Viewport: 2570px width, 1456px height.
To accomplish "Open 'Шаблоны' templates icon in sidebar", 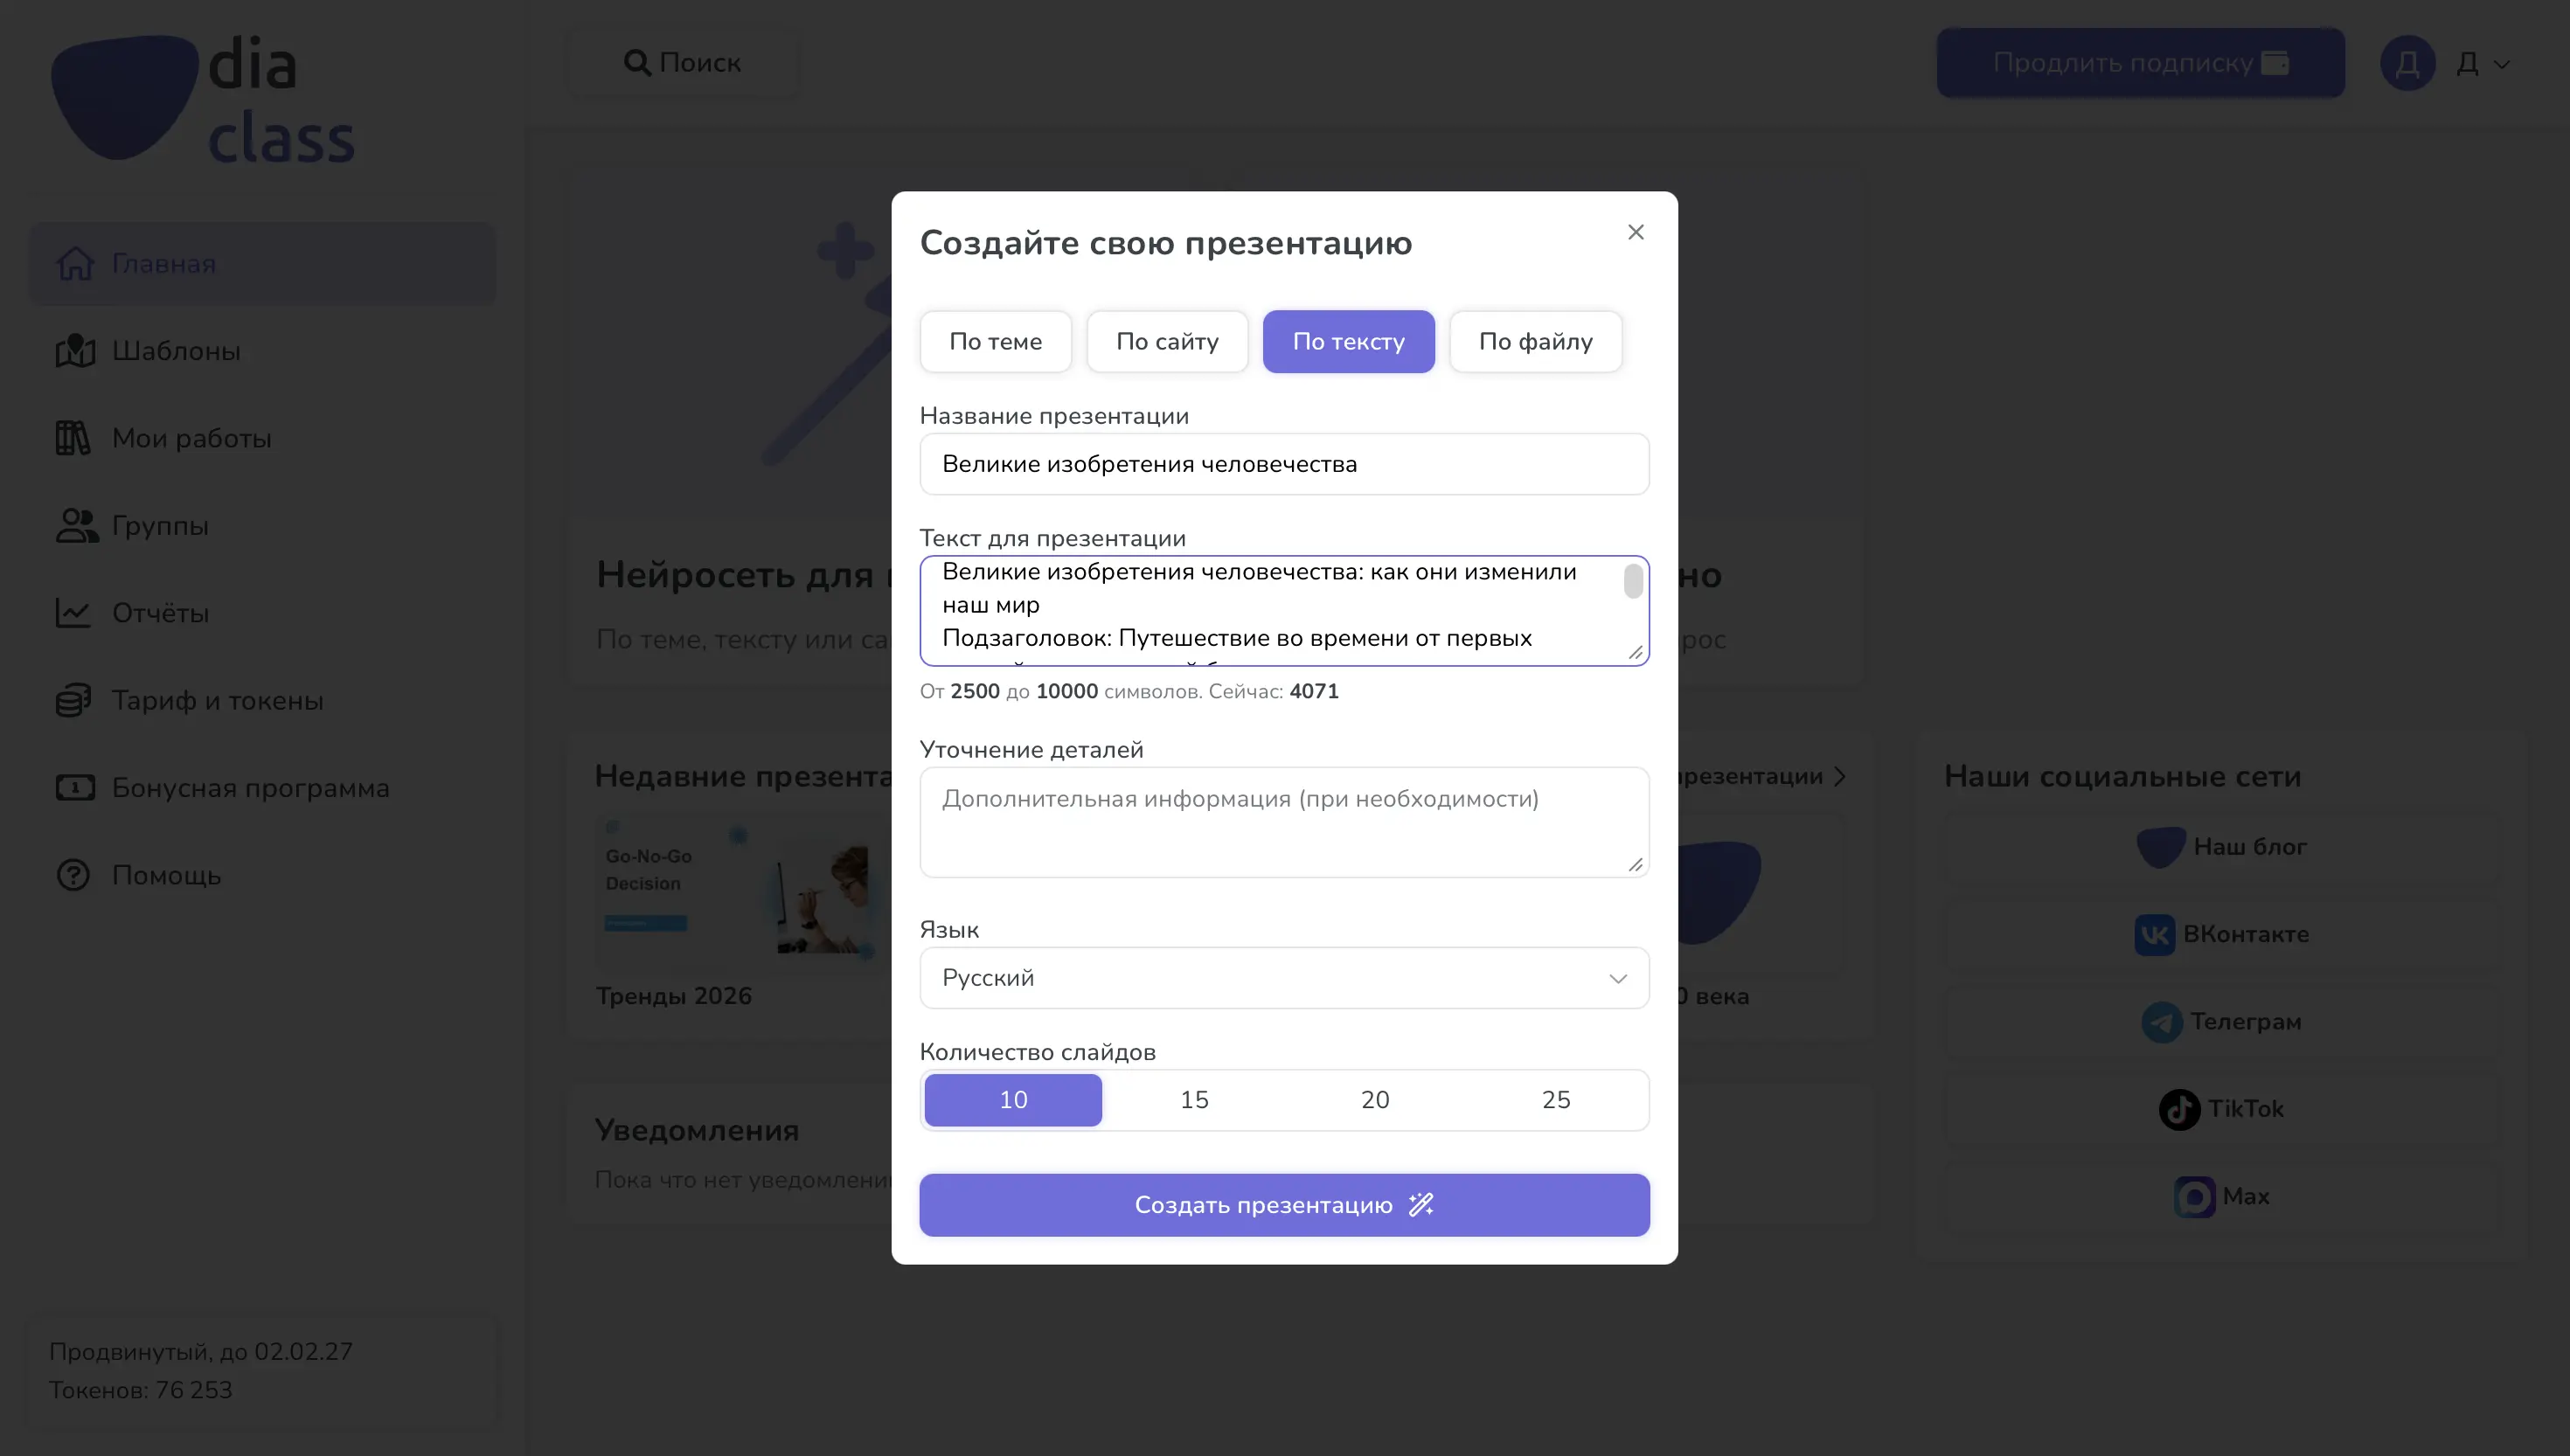I will pos(75,351).
